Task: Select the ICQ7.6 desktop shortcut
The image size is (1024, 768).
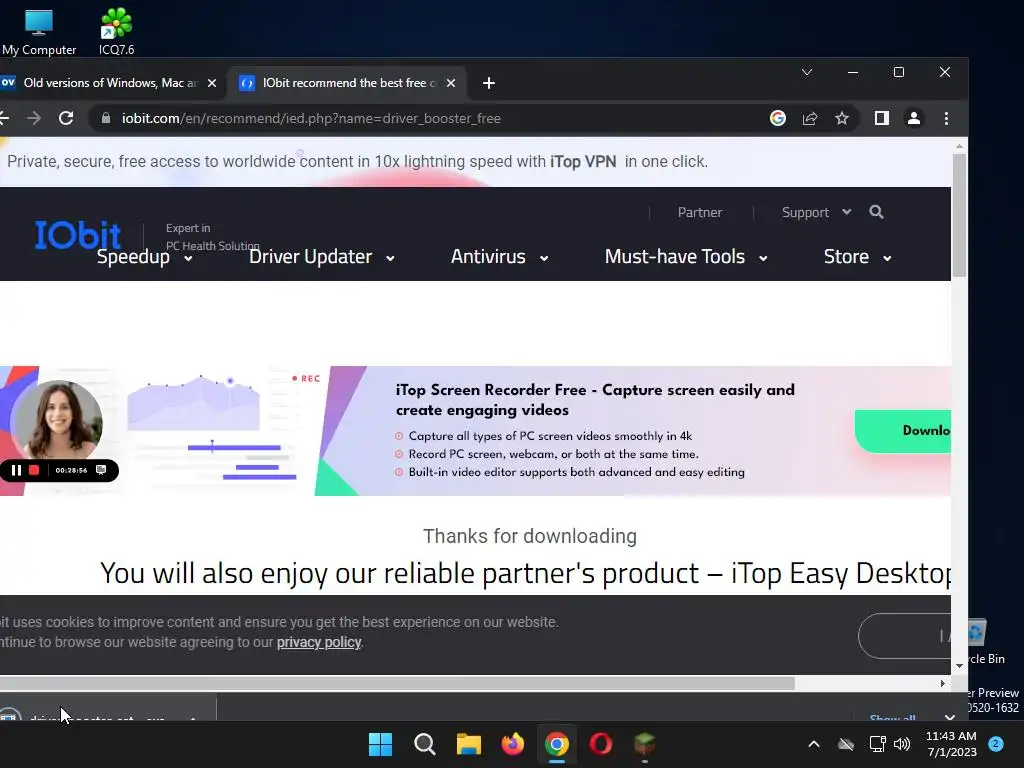Action: 116,32
